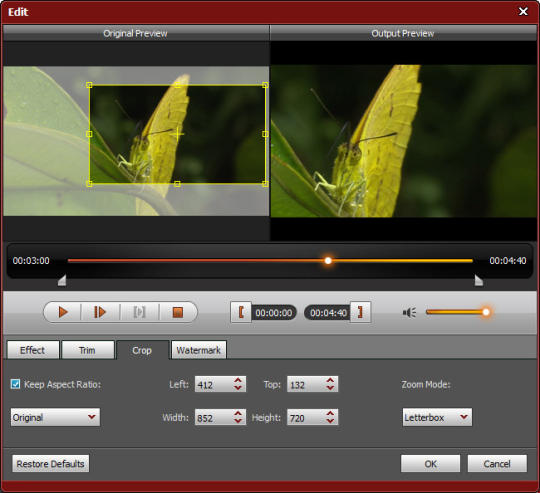Set trim start with left bracket icon
Image resolution: width=540 pixels, height=493 pixels.
click(241, 312)
